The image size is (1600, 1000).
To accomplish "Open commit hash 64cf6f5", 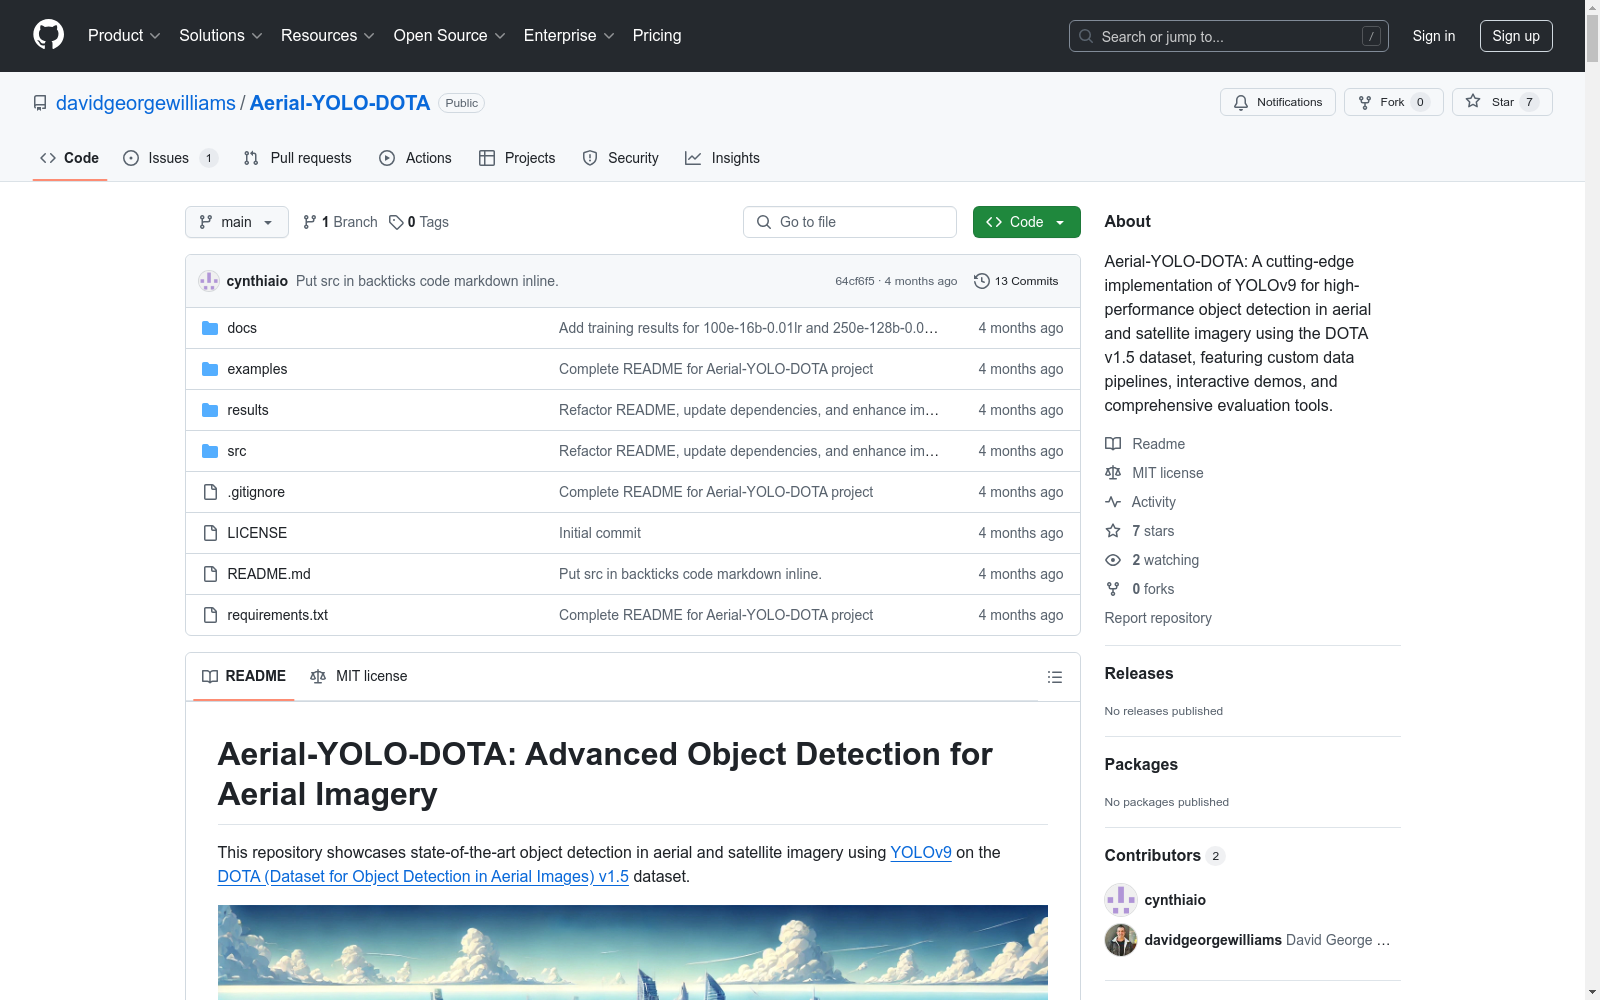I will click(x=855, y=281).
